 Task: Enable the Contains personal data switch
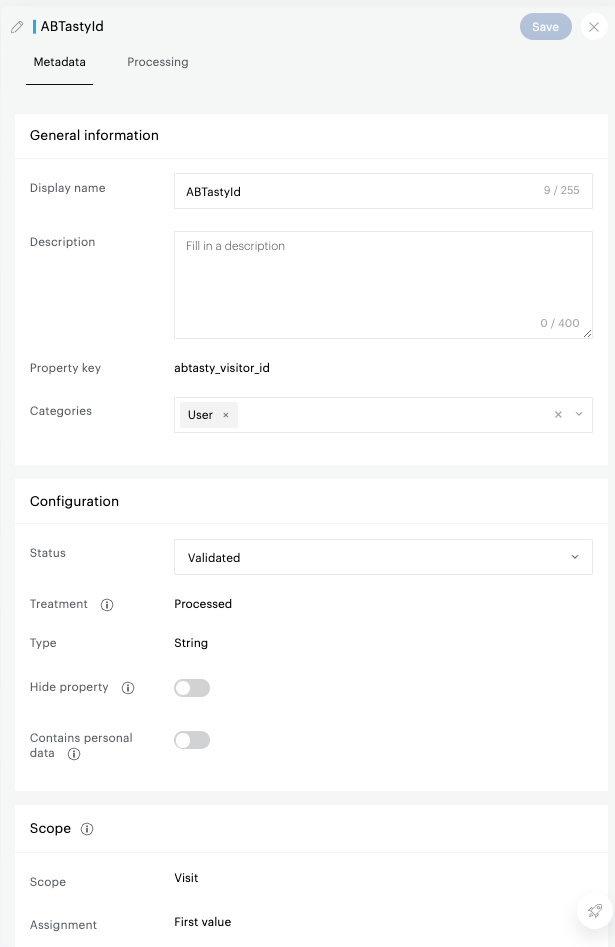coord(192,740)
